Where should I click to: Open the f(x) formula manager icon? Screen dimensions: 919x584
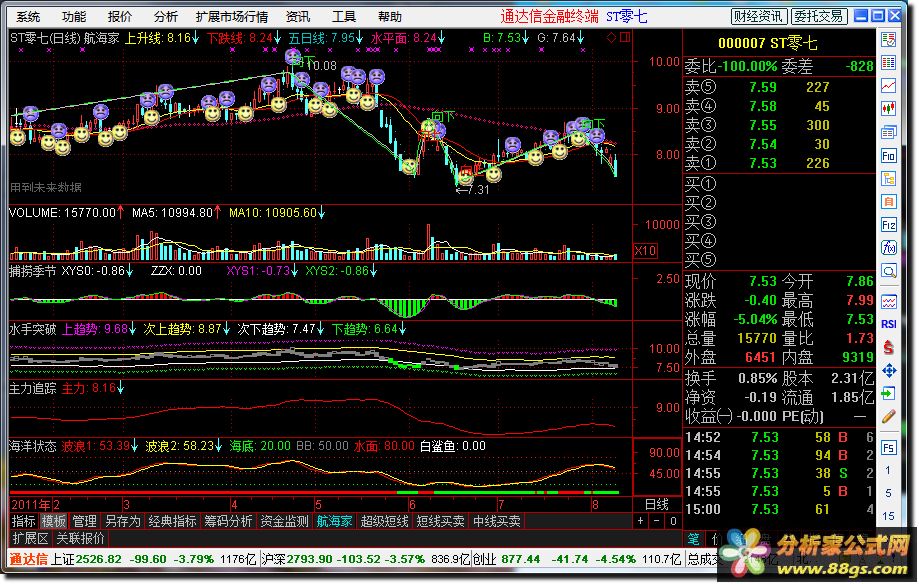889,247
